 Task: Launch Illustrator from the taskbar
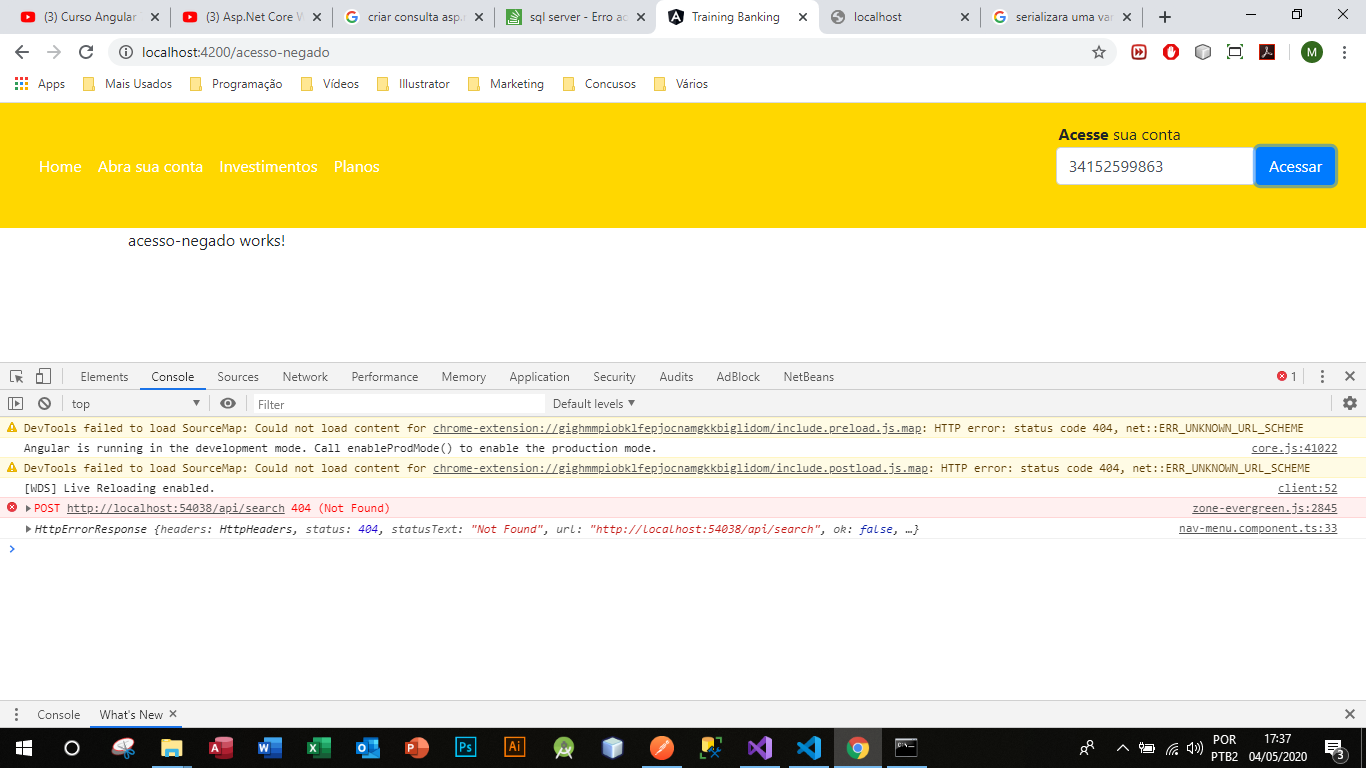tap(515, 748)
